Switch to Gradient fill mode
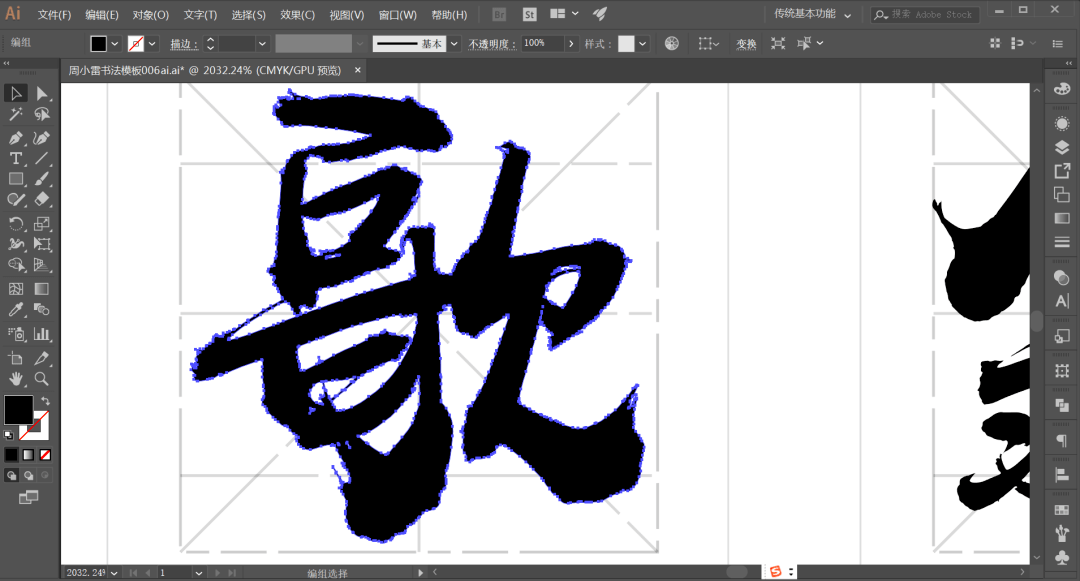The image size is (1080, 581). pos(28,454)
